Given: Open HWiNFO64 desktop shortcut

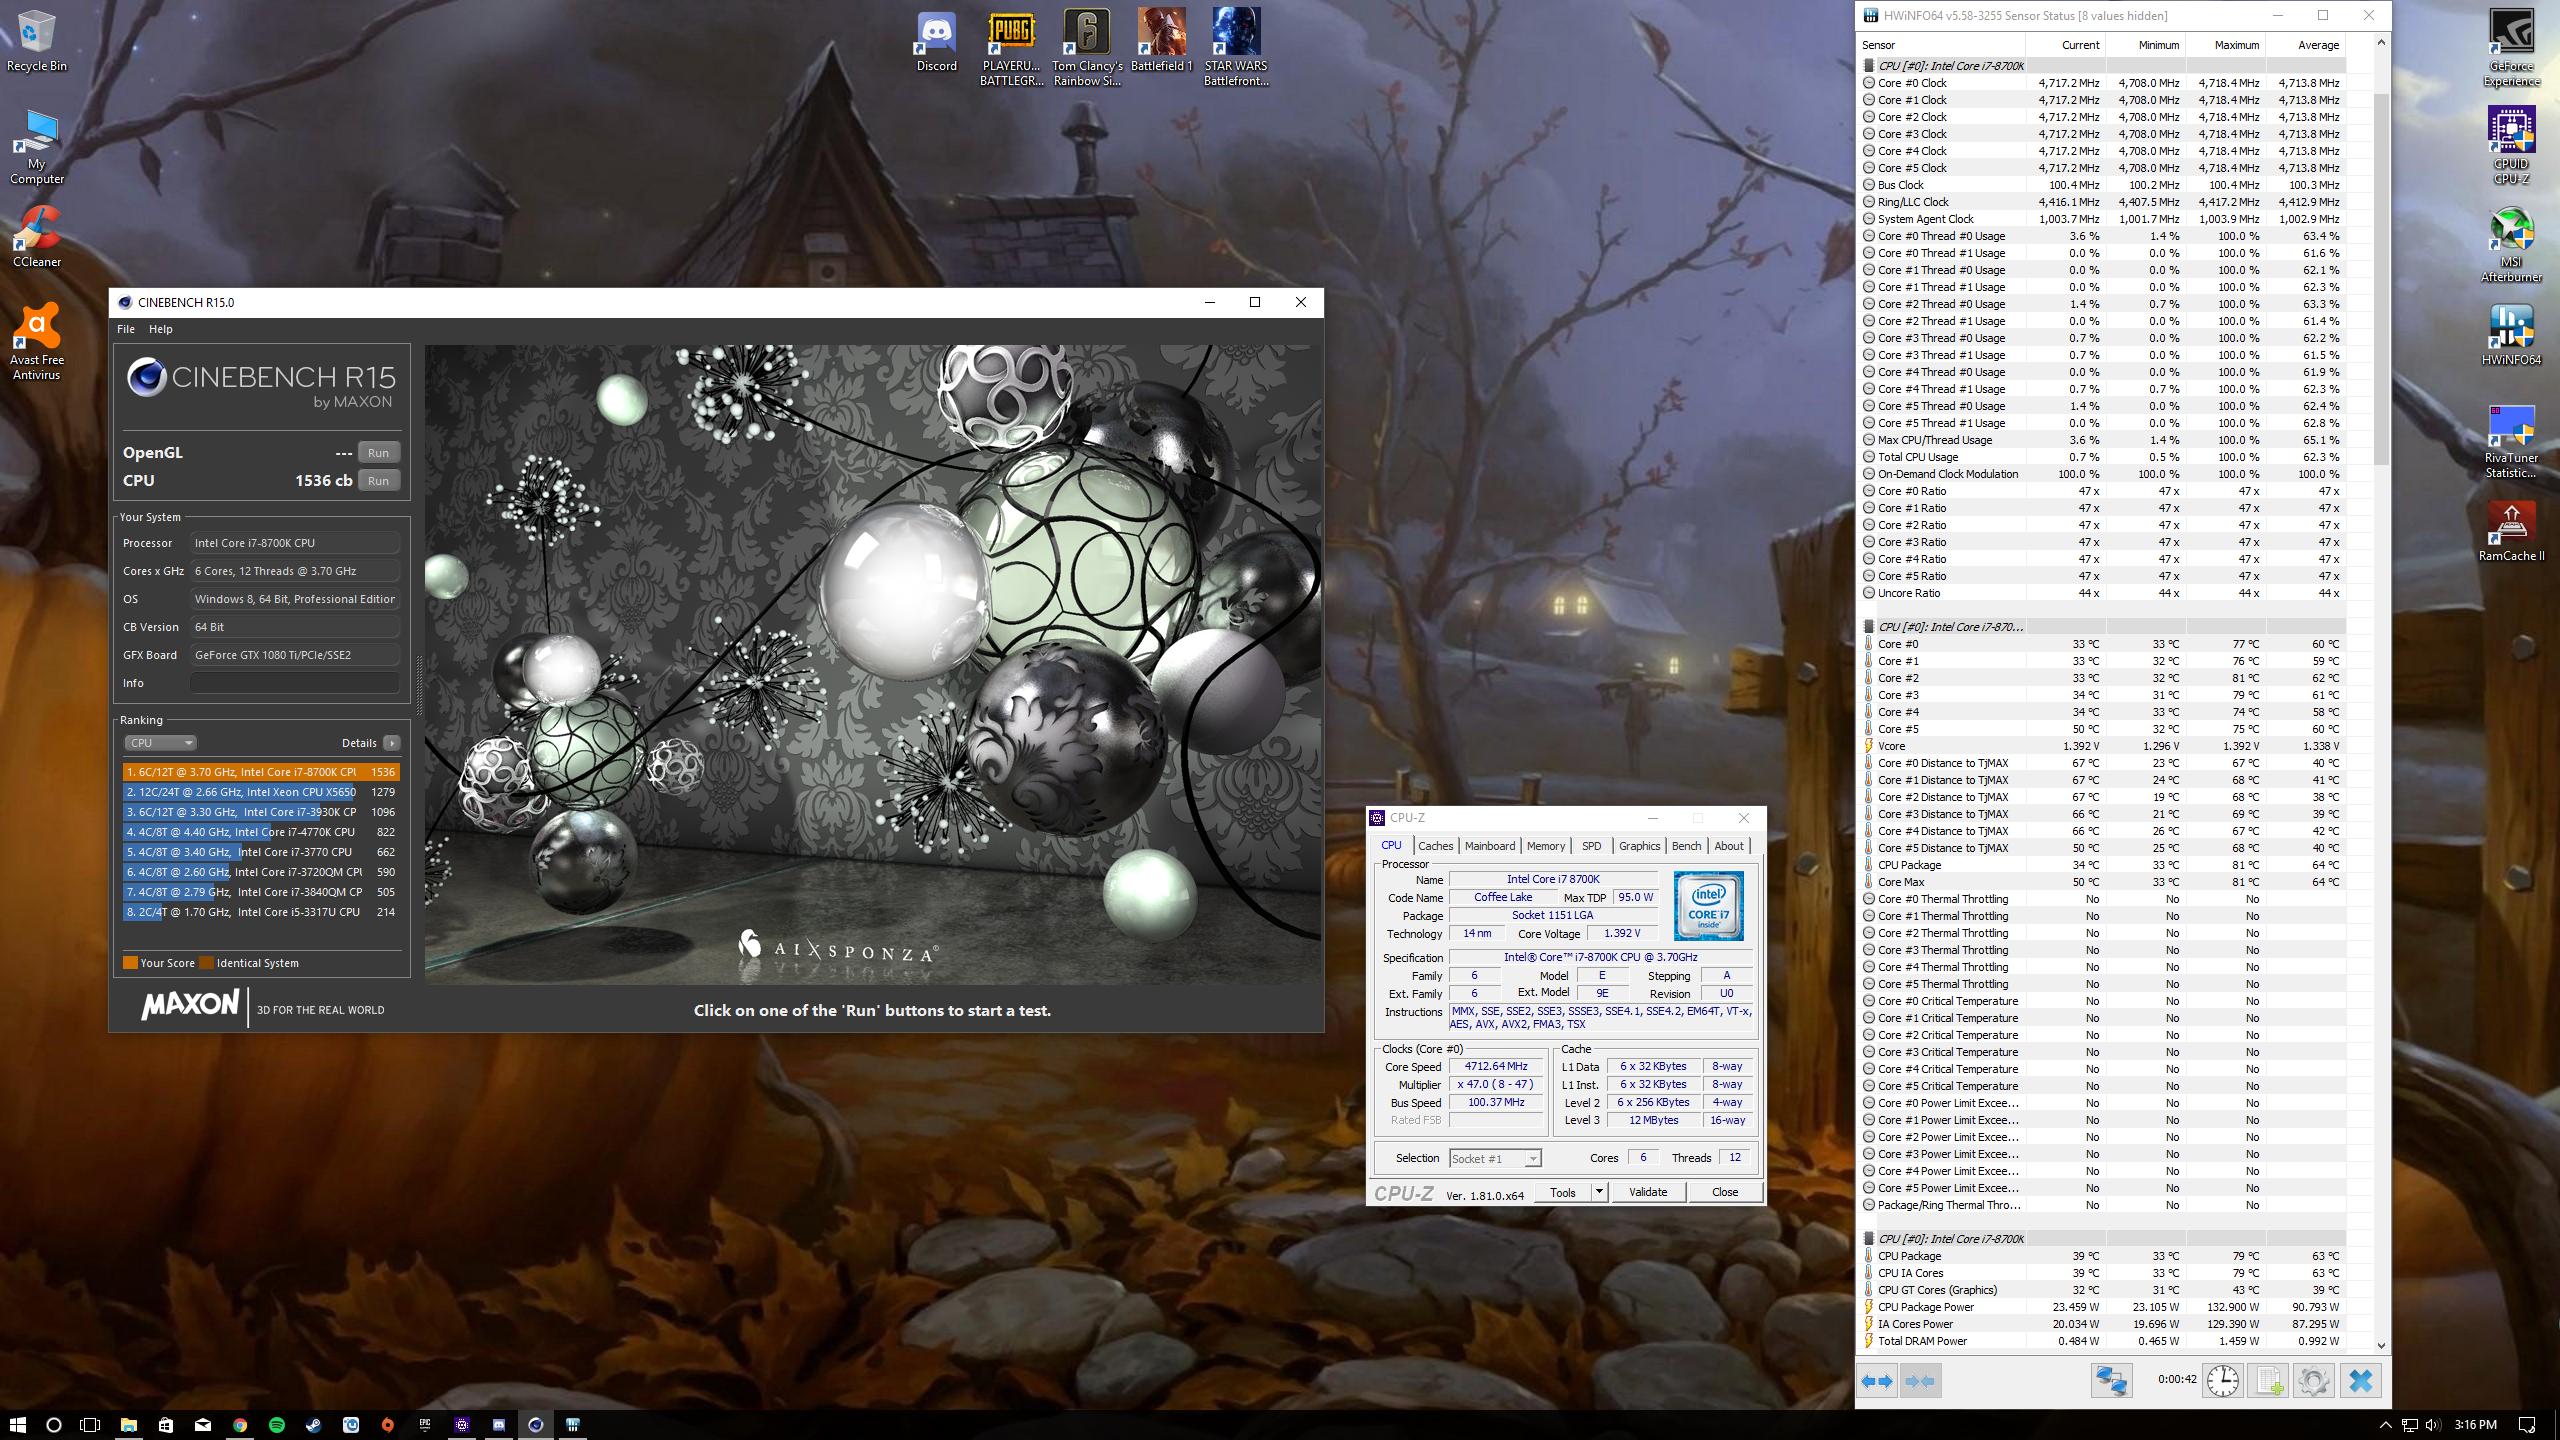Looking at the screenshot, I should tap(2511, 335).
